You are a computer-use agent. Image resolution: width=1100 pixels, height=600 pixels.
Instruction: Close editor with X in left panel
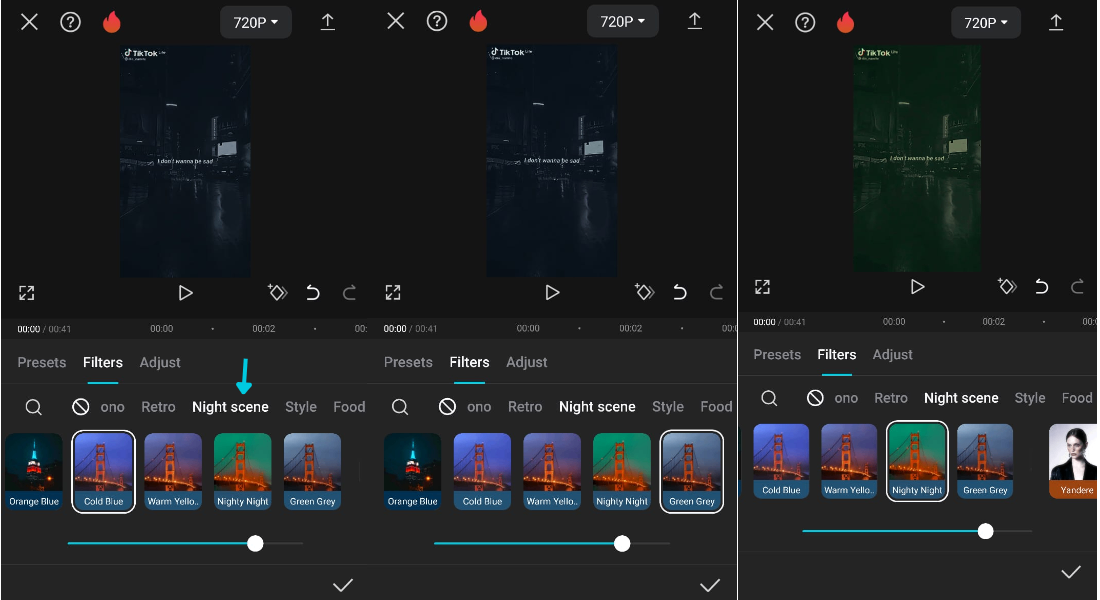pyautogui.click(x=29, y=22)
